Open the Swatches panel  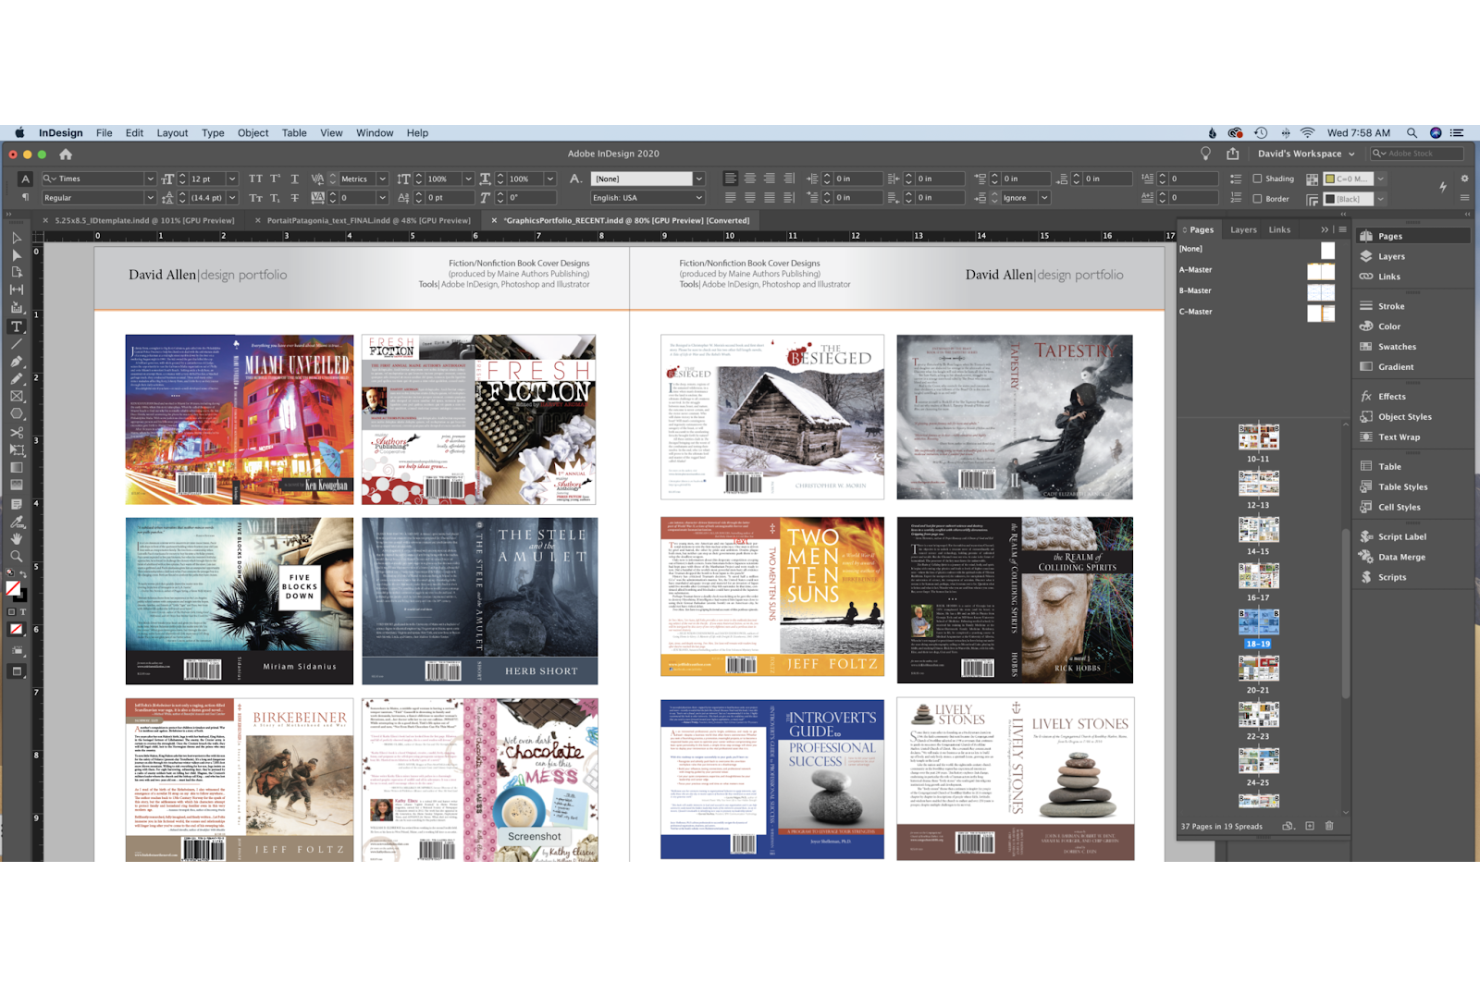tap(1396, 347)
